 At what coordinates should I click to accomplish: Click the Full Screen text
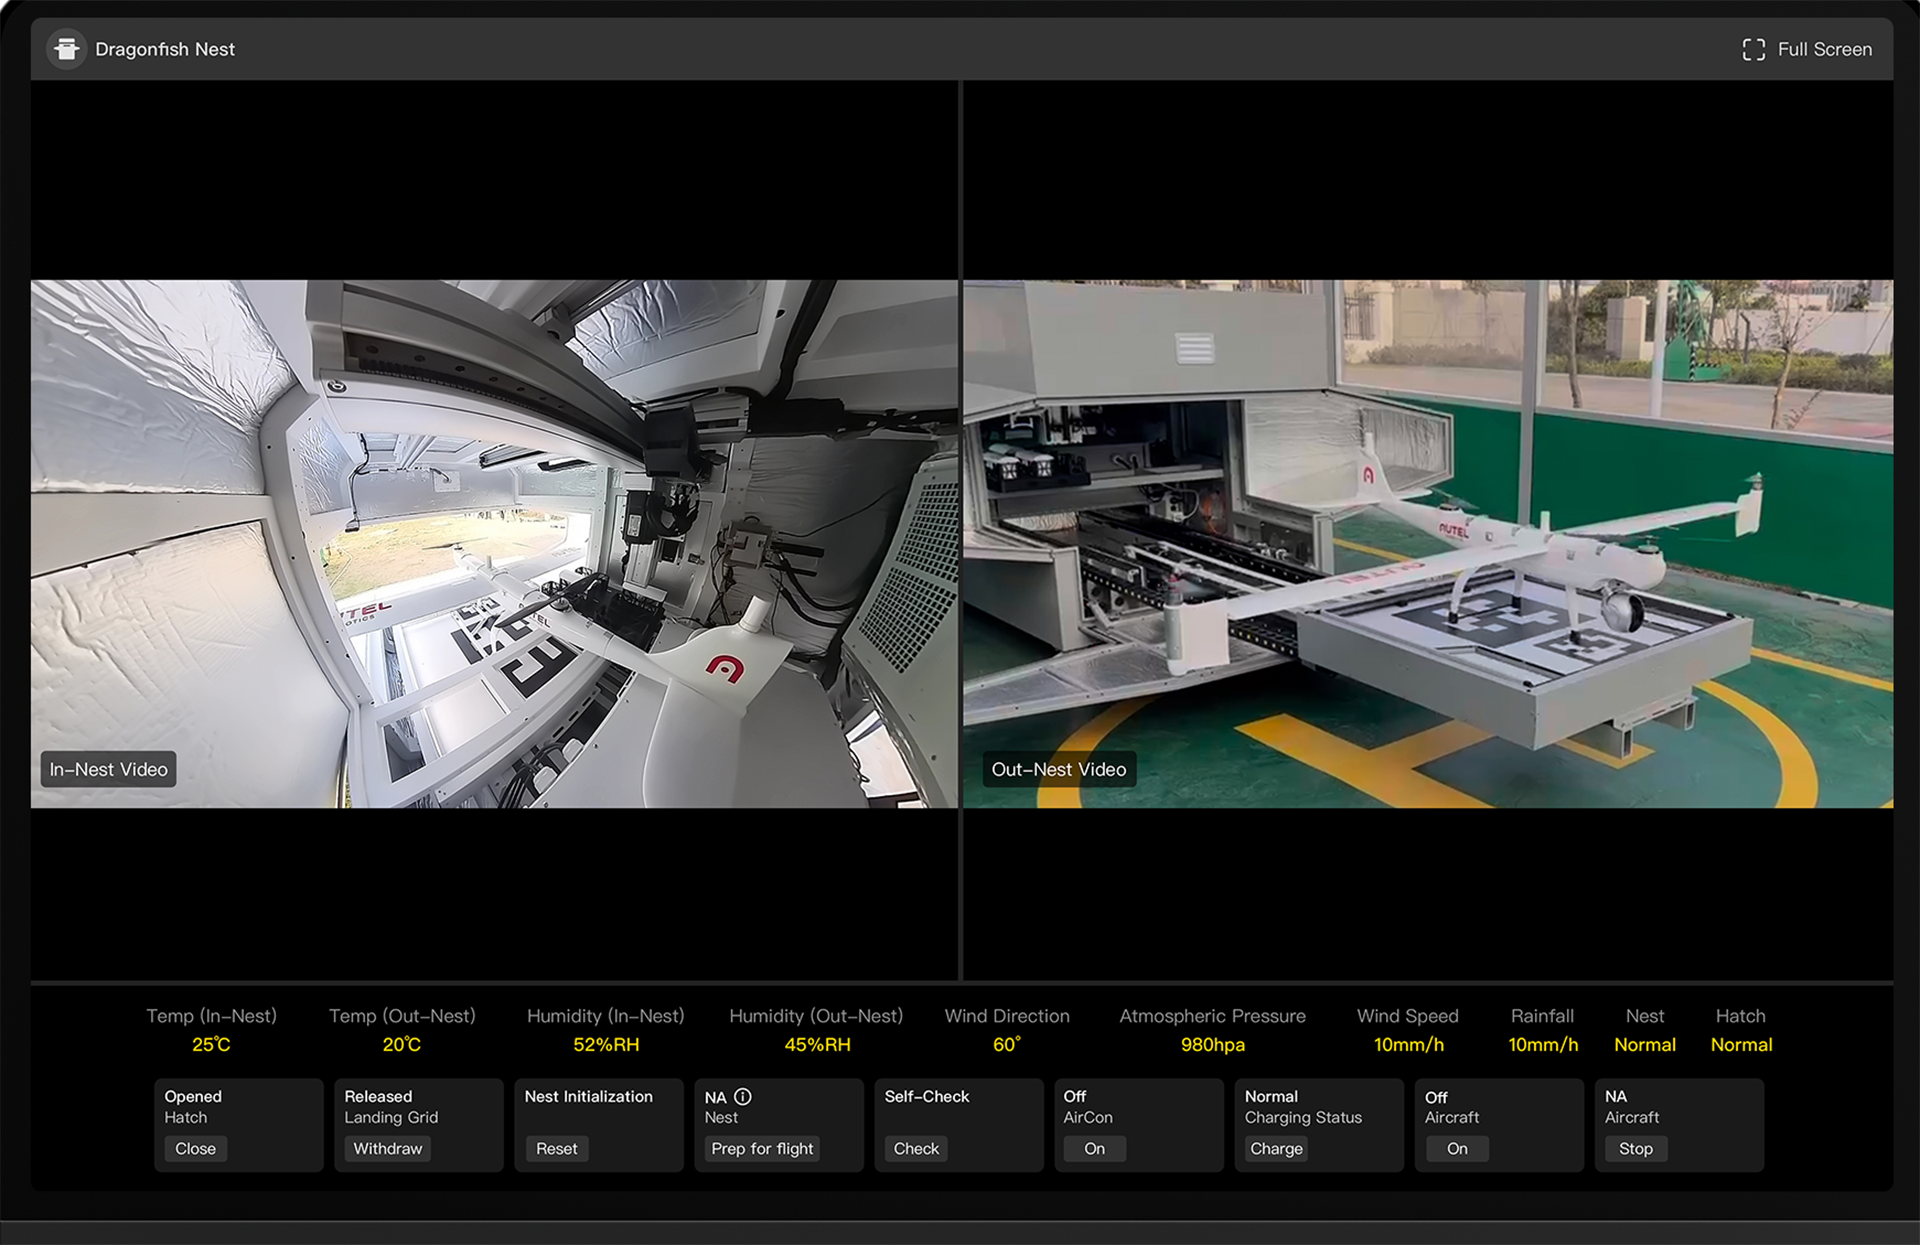[x=1825, y=50]
